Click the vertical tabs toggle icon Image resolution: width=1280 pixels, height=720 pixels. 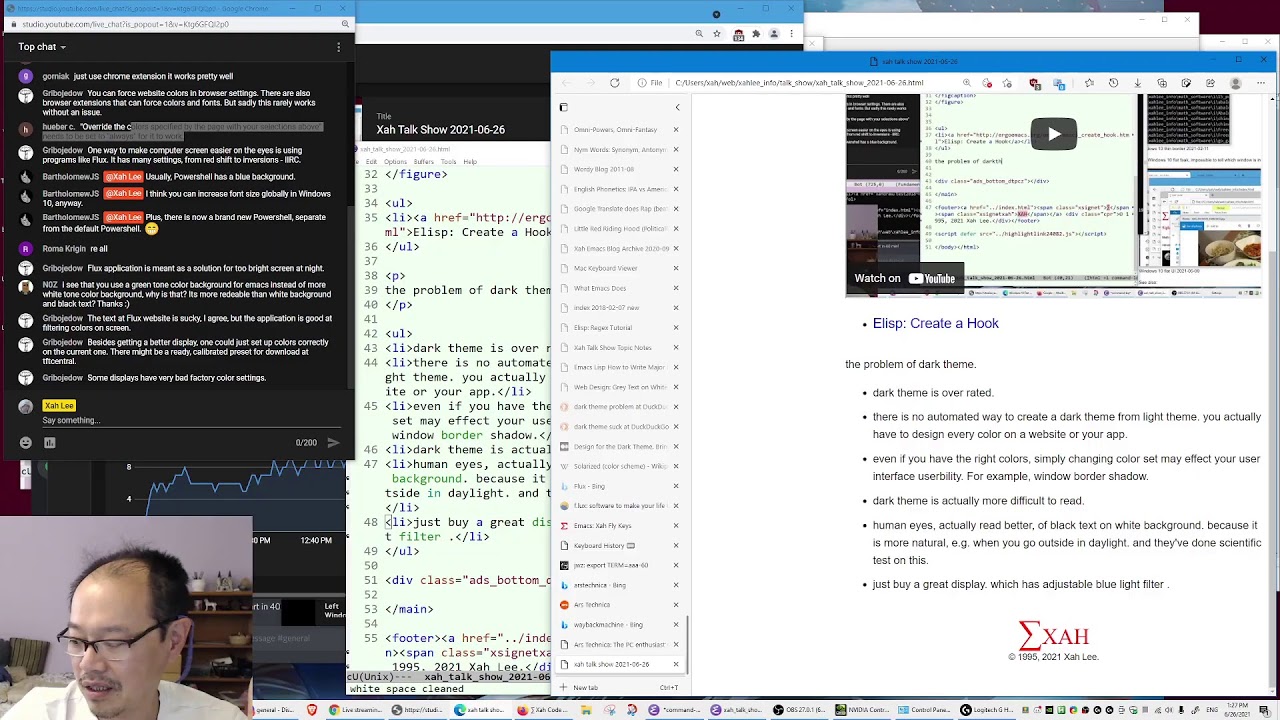[563, 107]
